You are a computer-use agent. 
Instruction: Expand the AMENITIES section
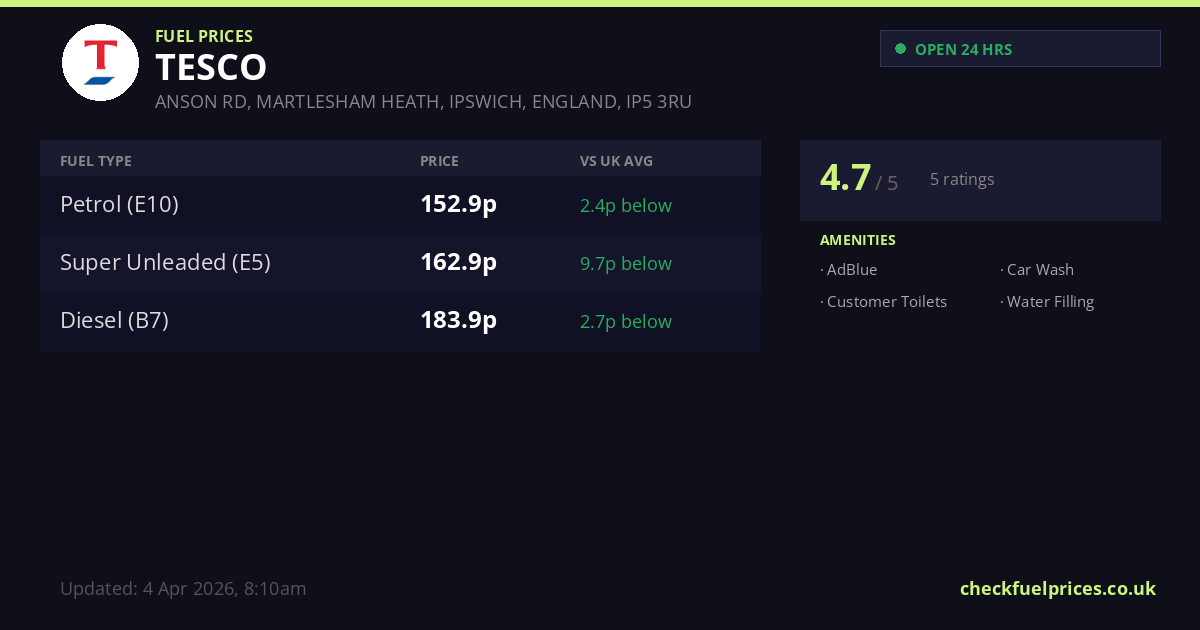(x=858, y=240)
